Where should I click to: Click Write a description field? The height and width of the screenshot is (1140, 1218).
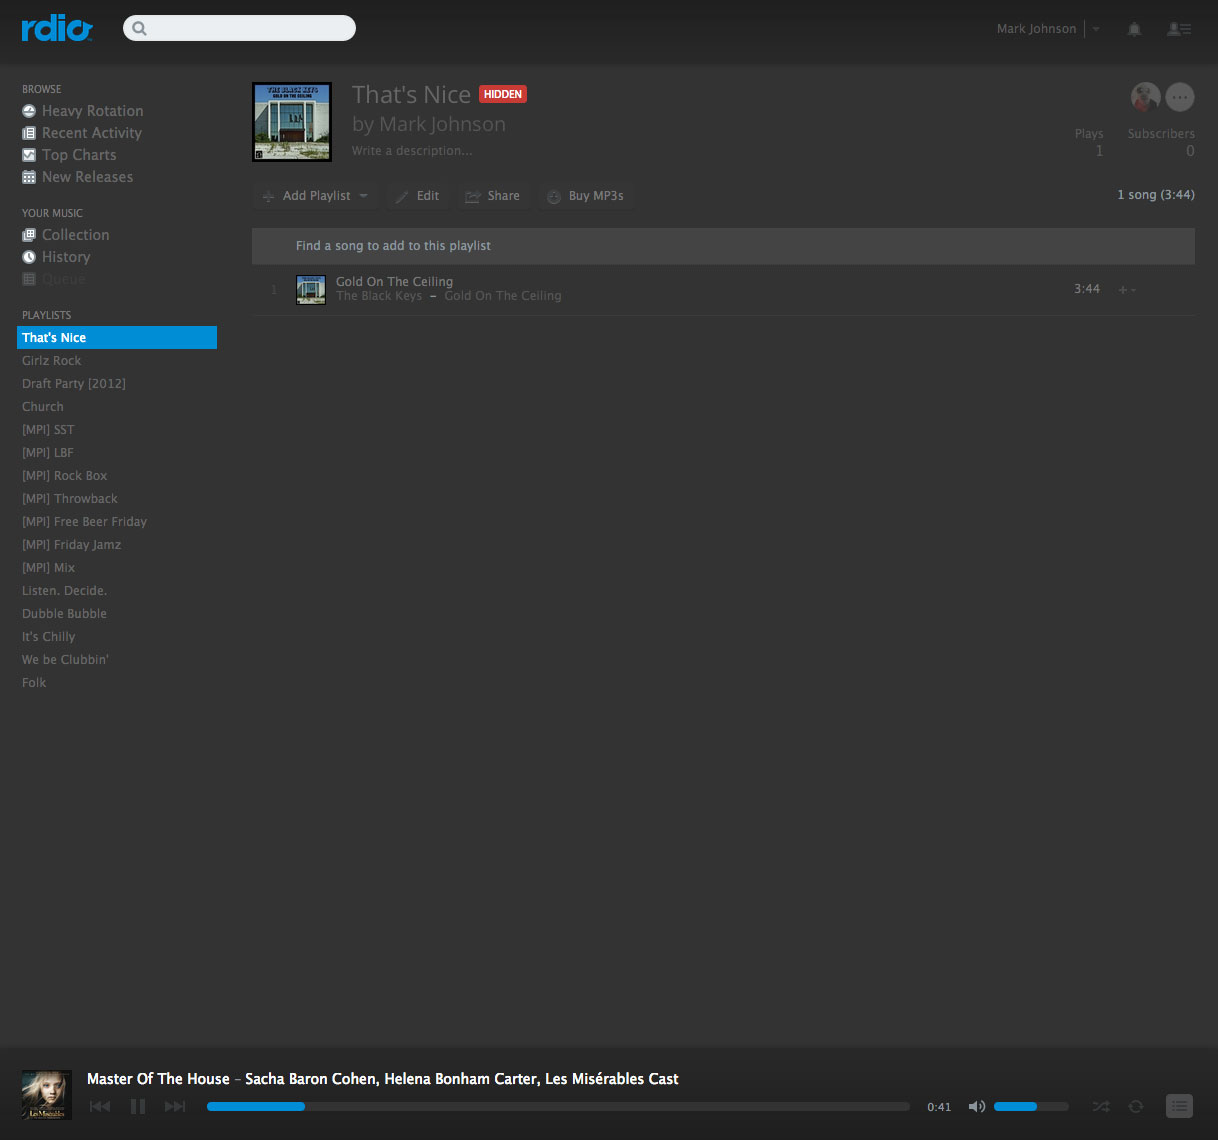pos(412,151)
